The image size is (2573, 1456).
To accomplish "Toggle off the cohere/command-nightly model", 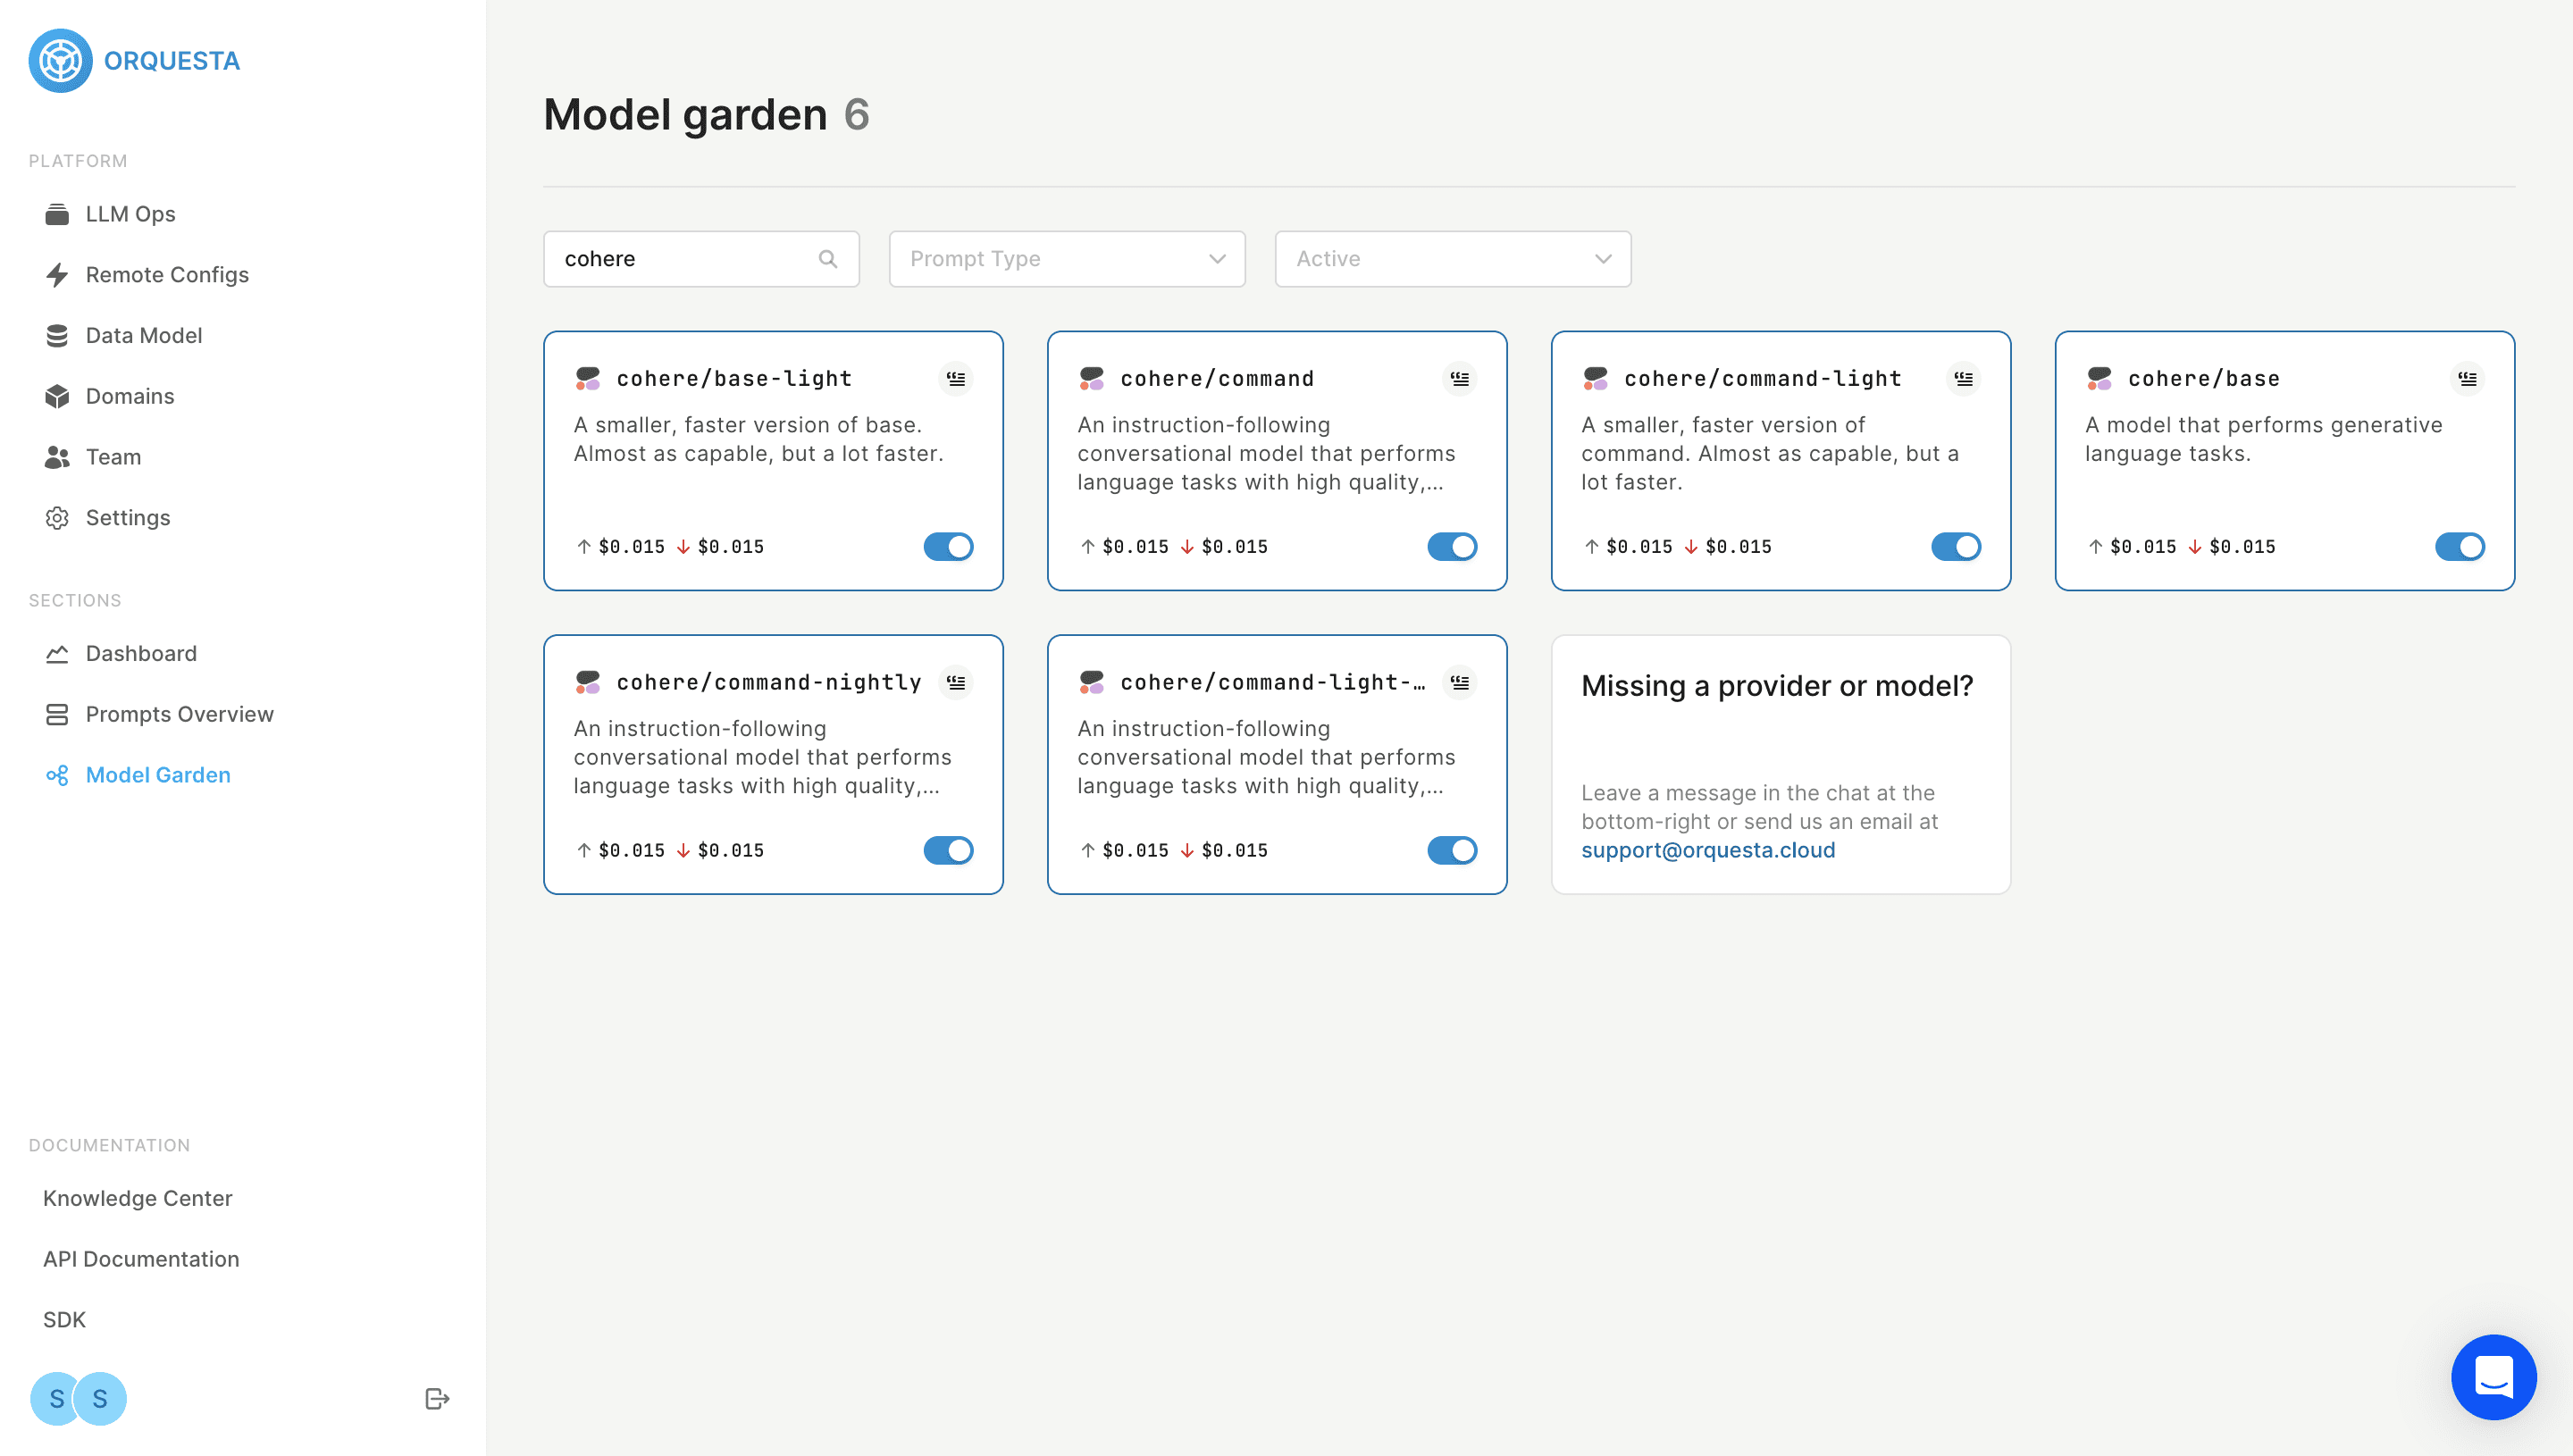I will [x=948, y=850].
